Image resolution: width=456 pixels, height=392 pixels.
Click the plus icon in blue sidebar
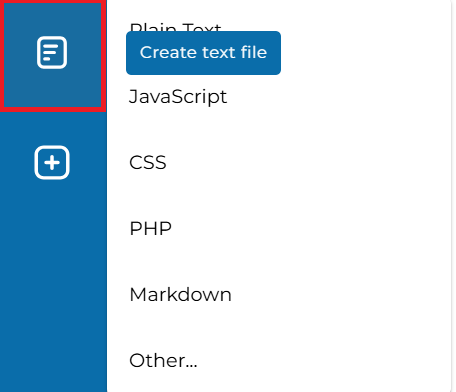coord(52,163)
